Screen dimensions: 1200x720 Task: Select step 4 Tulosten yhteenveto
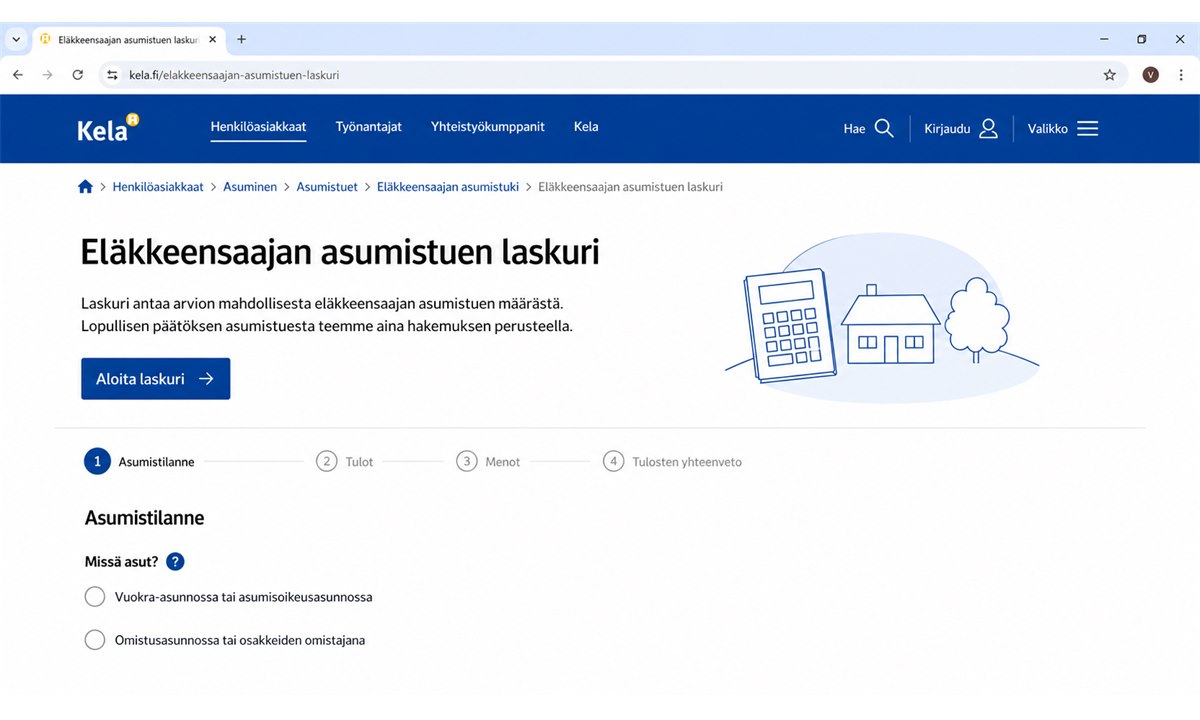click(673, 462)
